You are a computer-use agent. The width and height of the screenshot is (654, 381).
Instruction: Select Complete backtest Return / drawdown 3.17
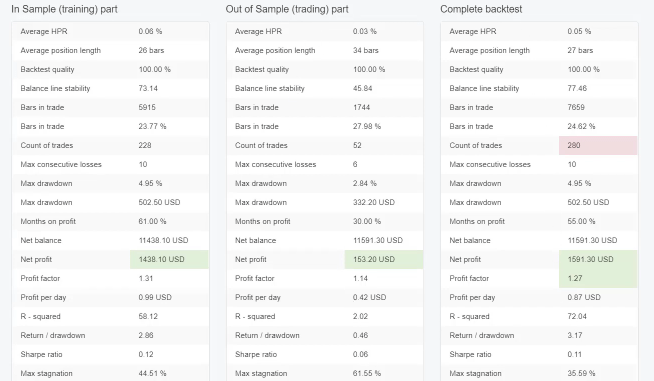coord(574,335)
